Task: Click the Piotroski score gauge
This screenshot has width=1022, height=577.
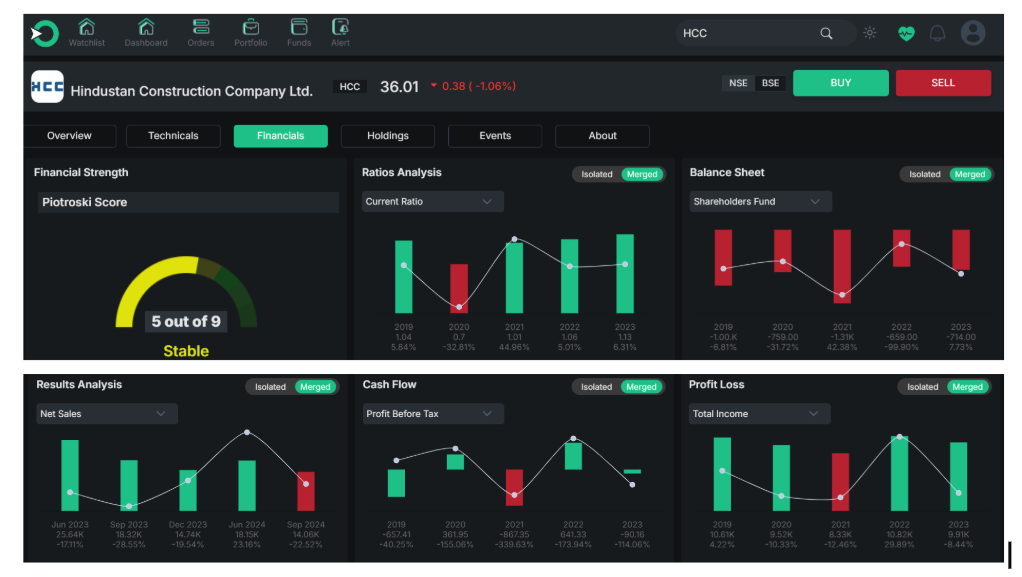Action: click(186, 291)
